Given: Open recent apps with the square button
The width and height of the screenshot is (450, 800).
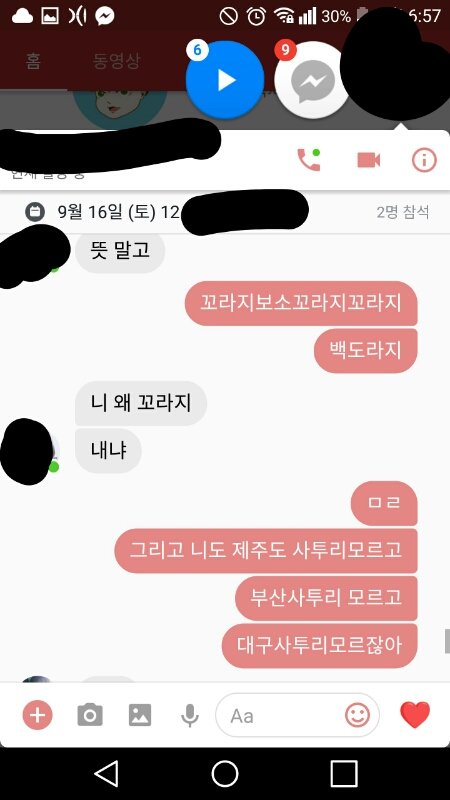Looking at the screenshot, I should click(344, 773).
